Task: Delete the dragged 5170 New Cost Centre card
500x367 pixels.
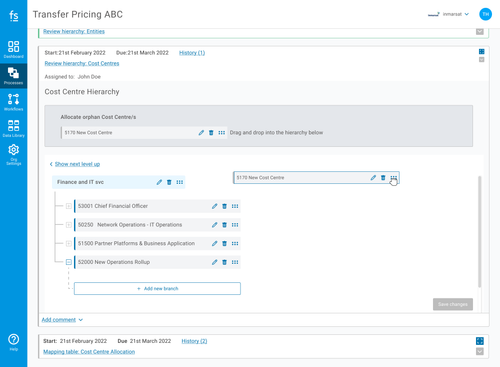Action: (383, 178)
